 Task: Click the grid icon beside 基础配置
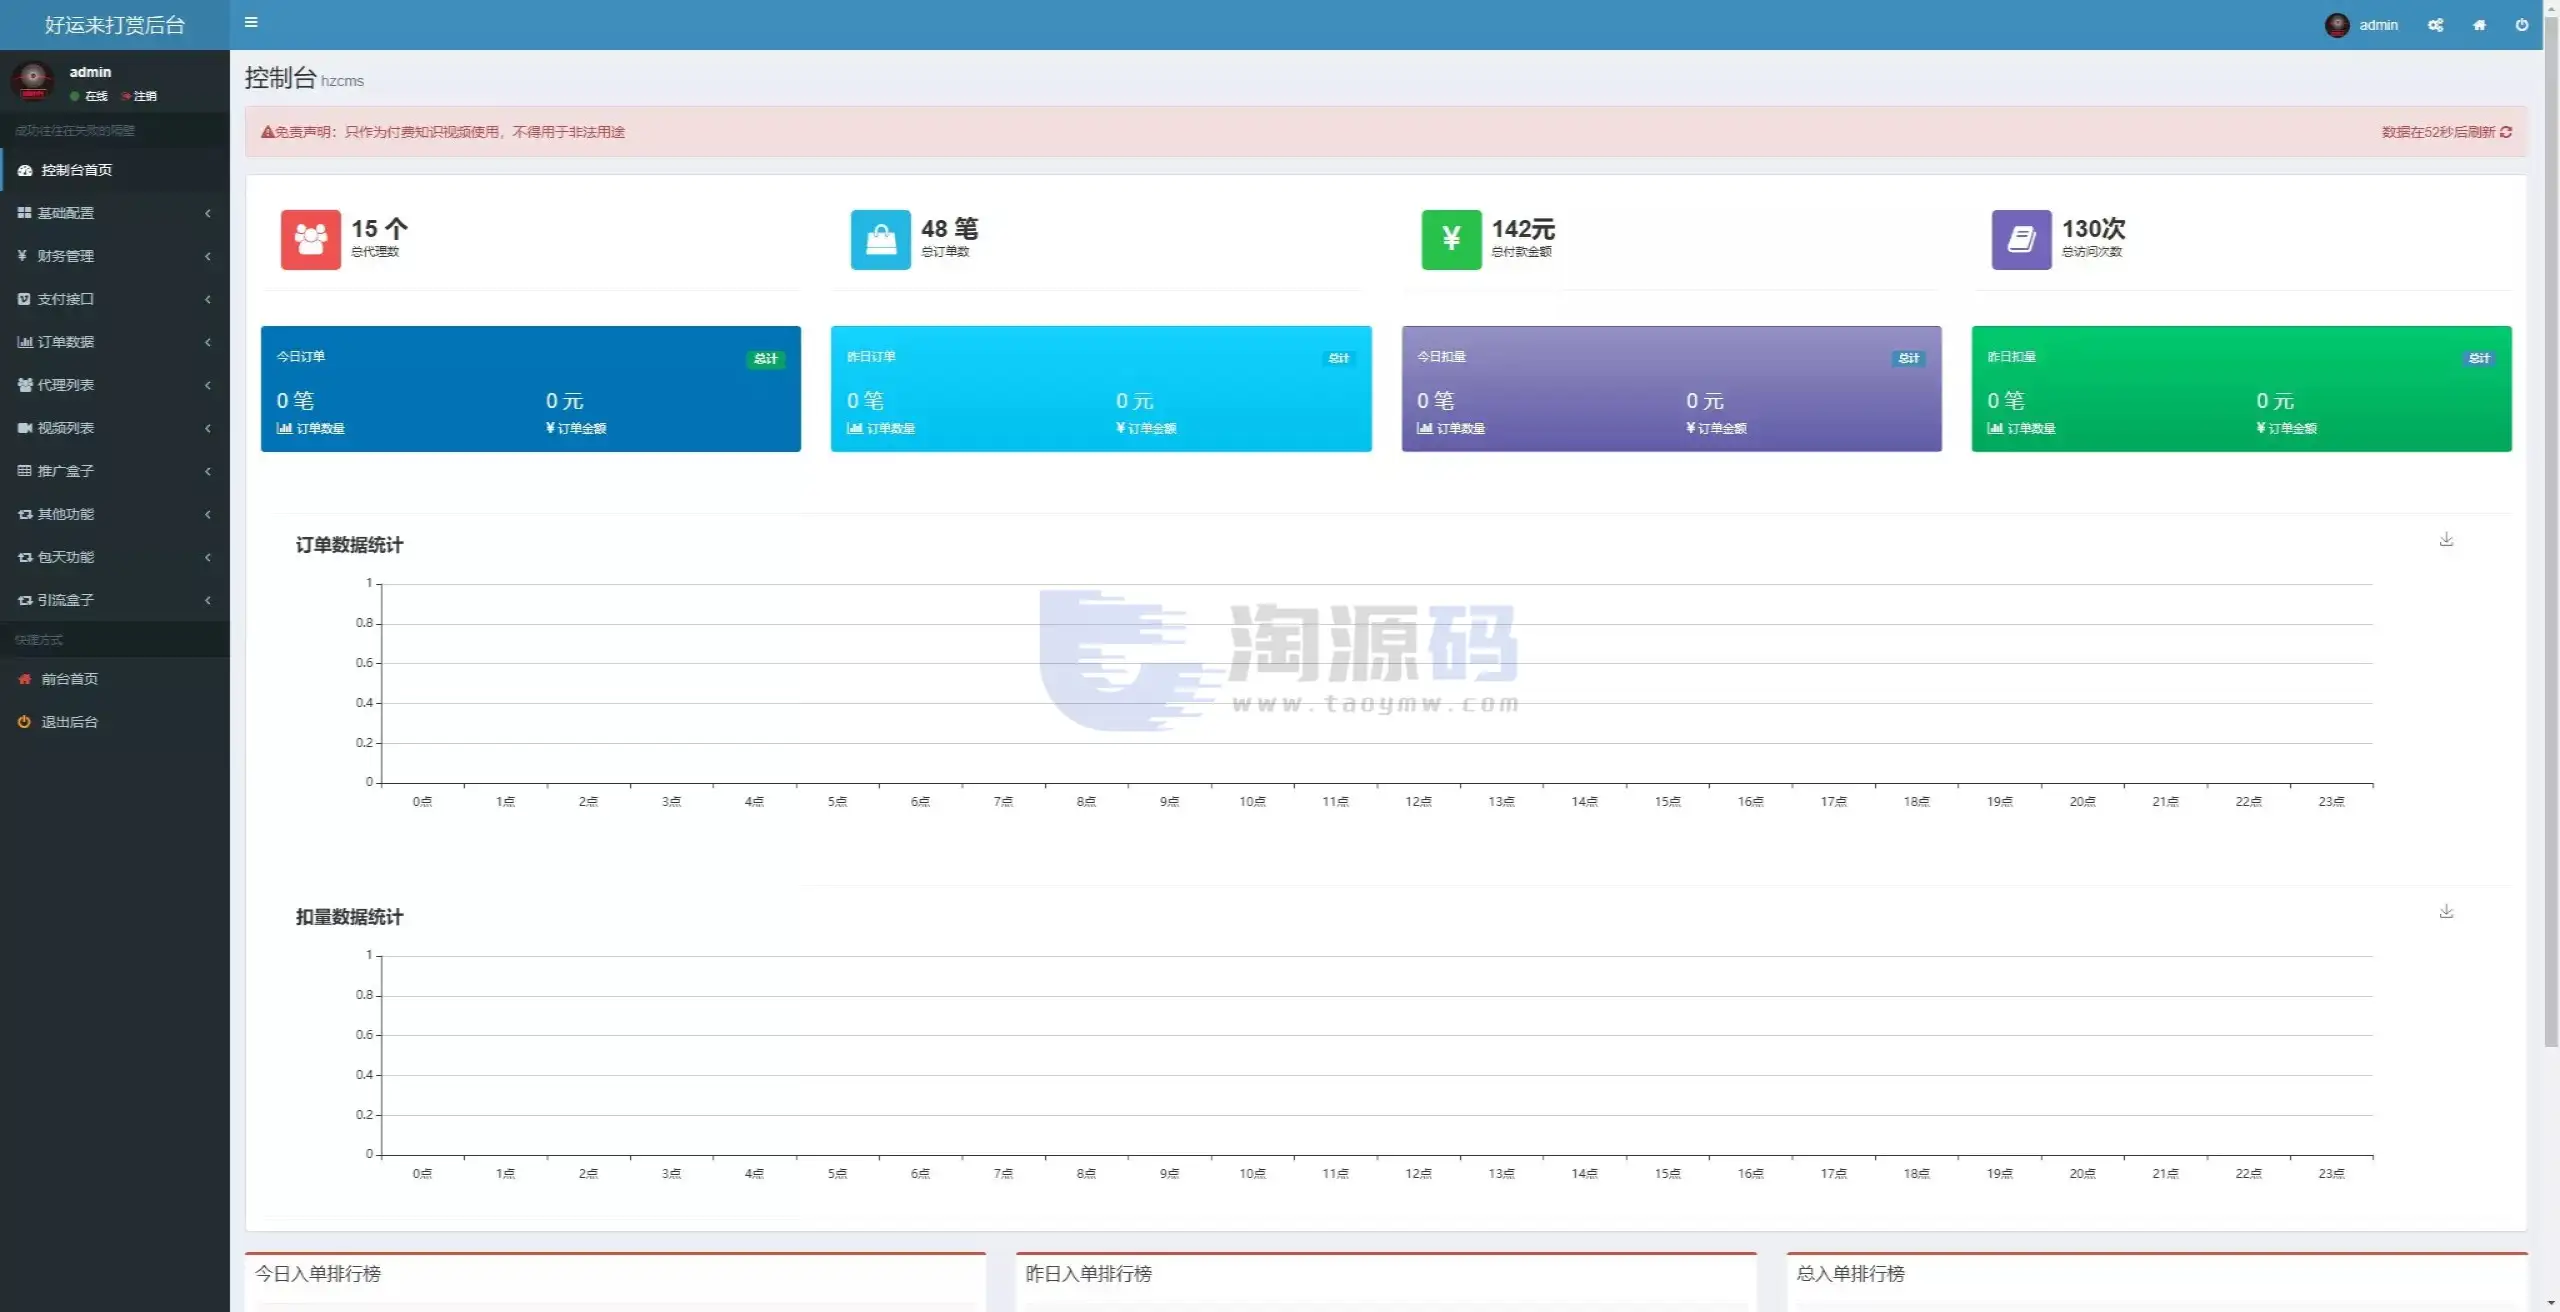[x=24, y=213]
